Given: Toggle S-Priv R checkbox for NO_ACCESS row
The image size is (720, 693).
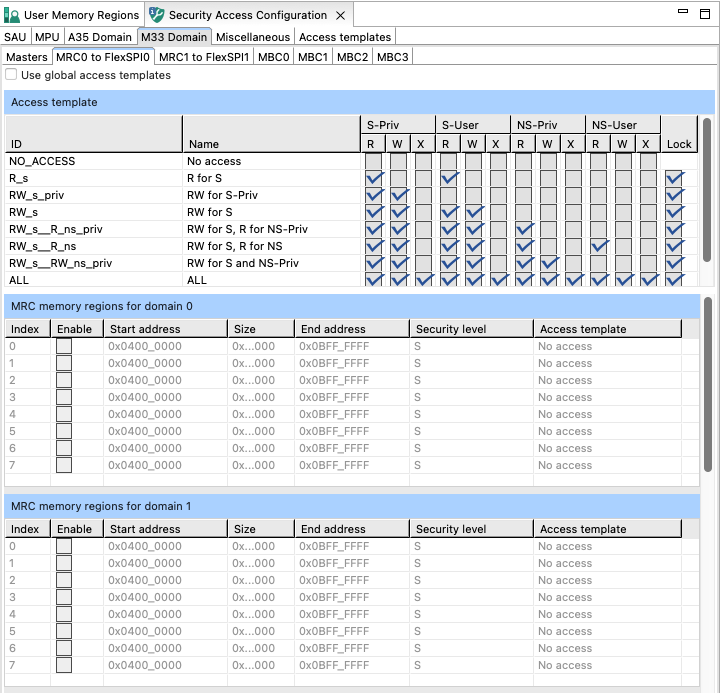Looking at the screenshot, I should pos(374,161).
